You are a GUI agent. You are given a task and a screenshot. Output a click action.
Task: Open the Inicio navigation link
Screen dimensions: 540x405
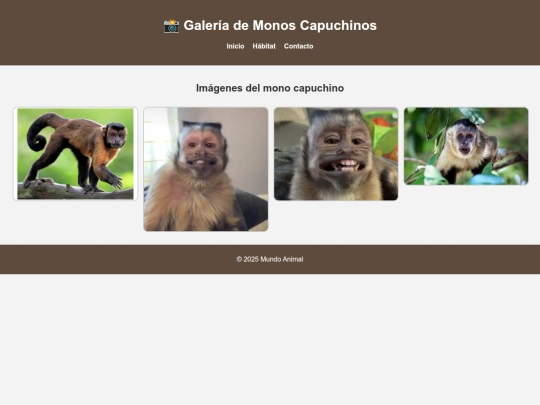(x=235, y=46)
